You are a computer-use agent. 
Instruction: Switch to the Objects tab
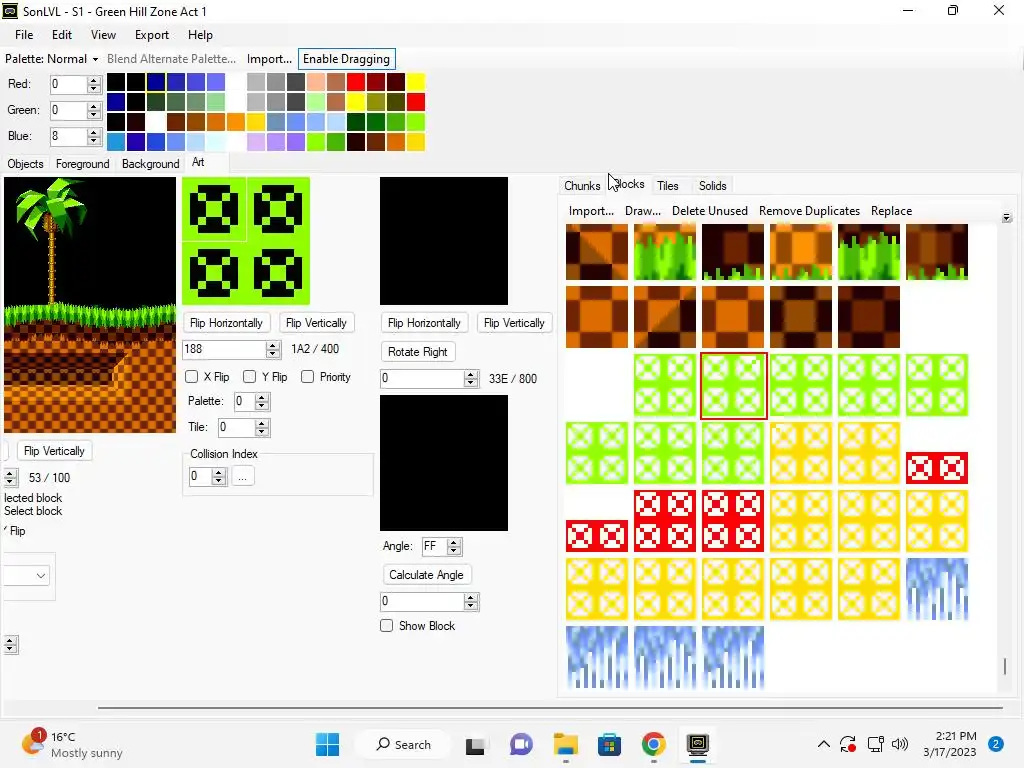tap(25, 164)
